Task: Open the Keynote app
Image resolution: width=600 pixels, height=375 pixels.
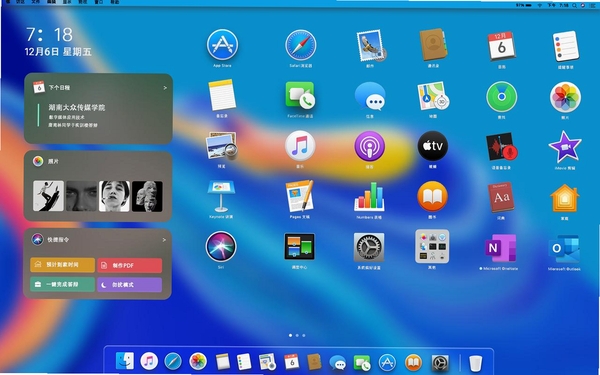Action: [x=221, y=196]
